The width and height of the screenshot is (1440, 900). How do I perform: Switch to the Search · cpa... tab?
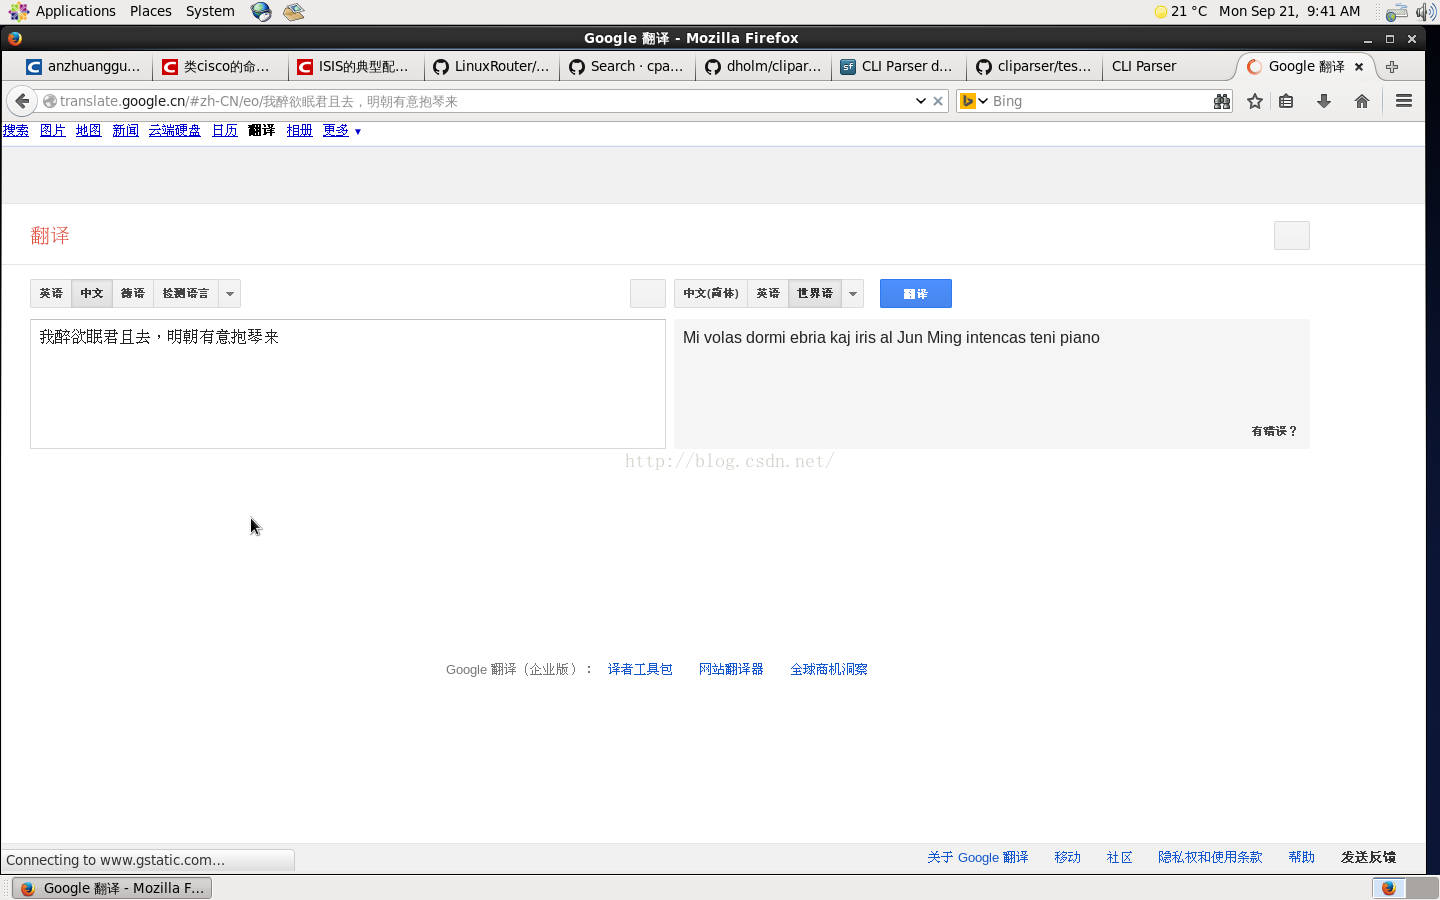tap(628, 67)
